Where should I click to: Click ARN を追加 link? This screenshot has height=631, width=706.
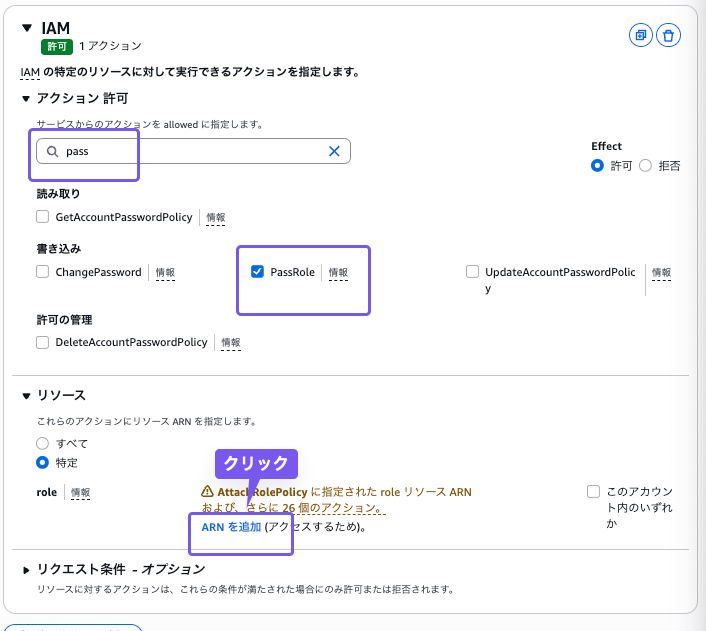[231, 527]
